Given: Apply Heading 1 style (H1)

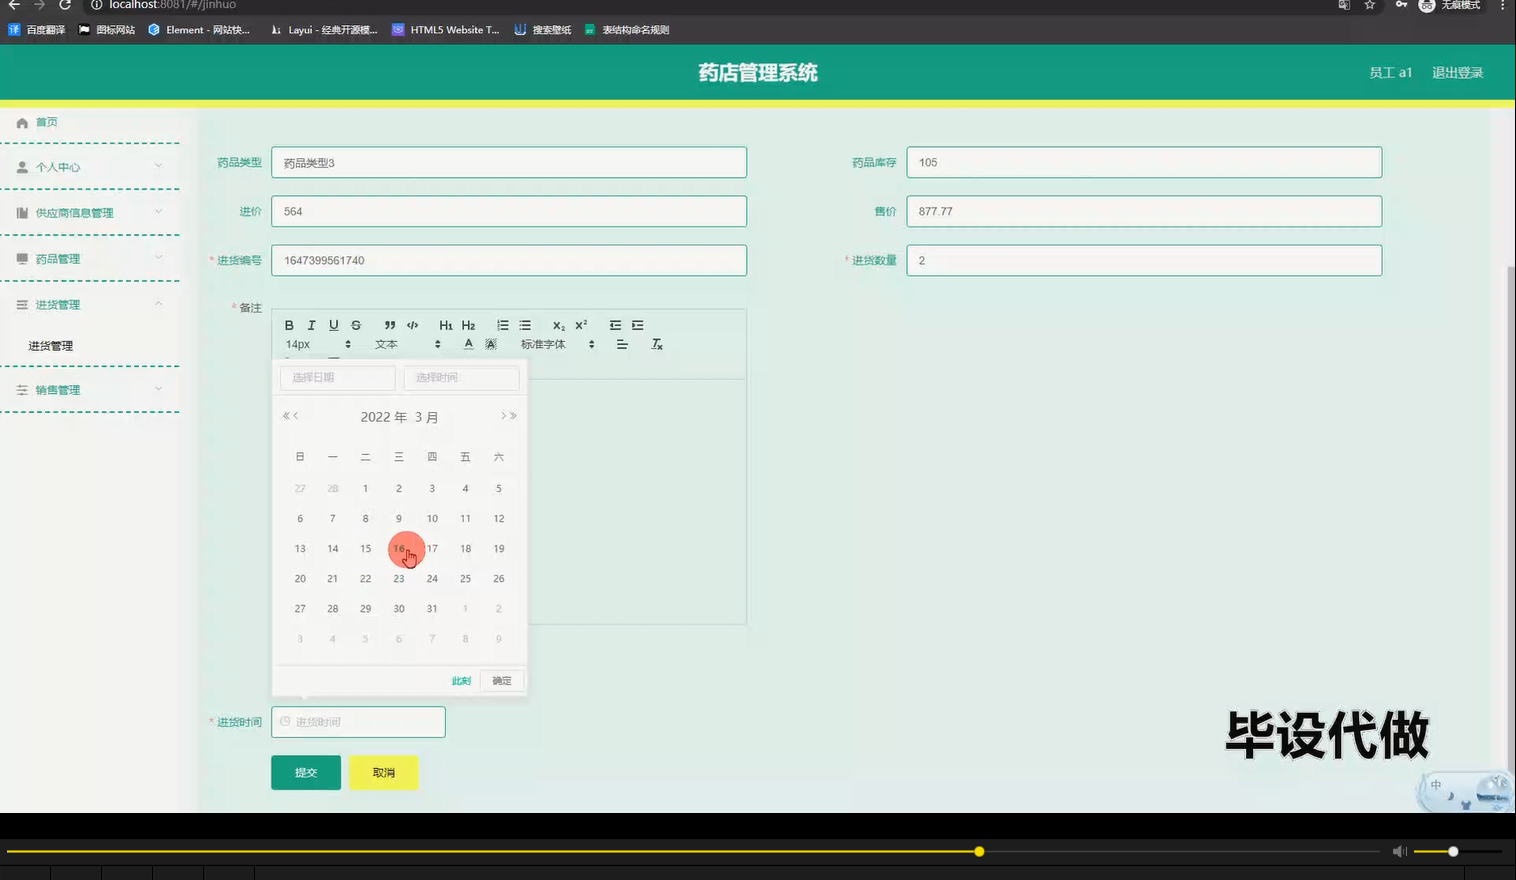Looking at the screenshot, I should tap(446, 325).
